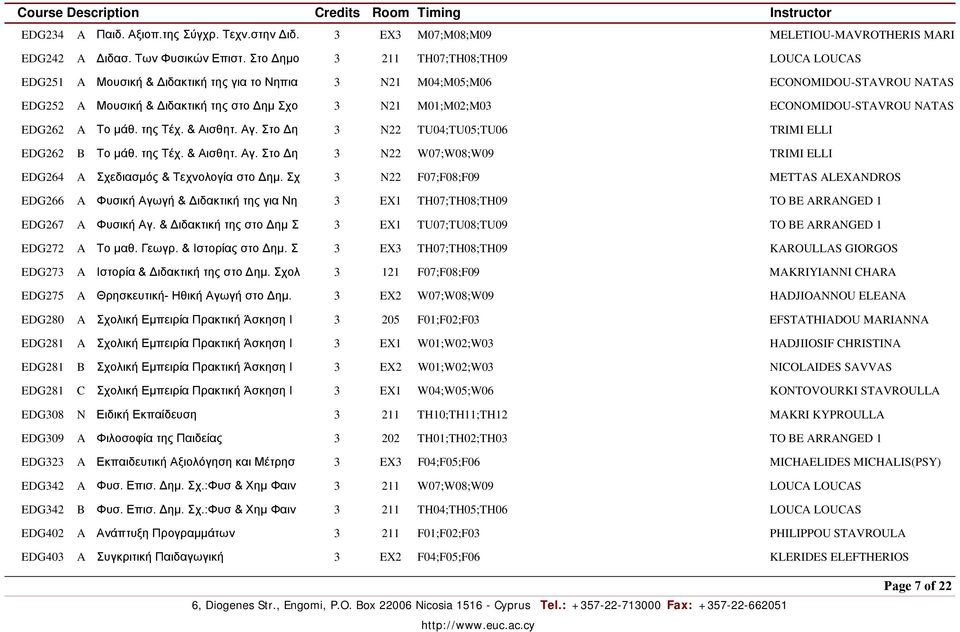Select course code EDG402
The width and height of the screenshot is (960, 632).
tap(42, 533)
